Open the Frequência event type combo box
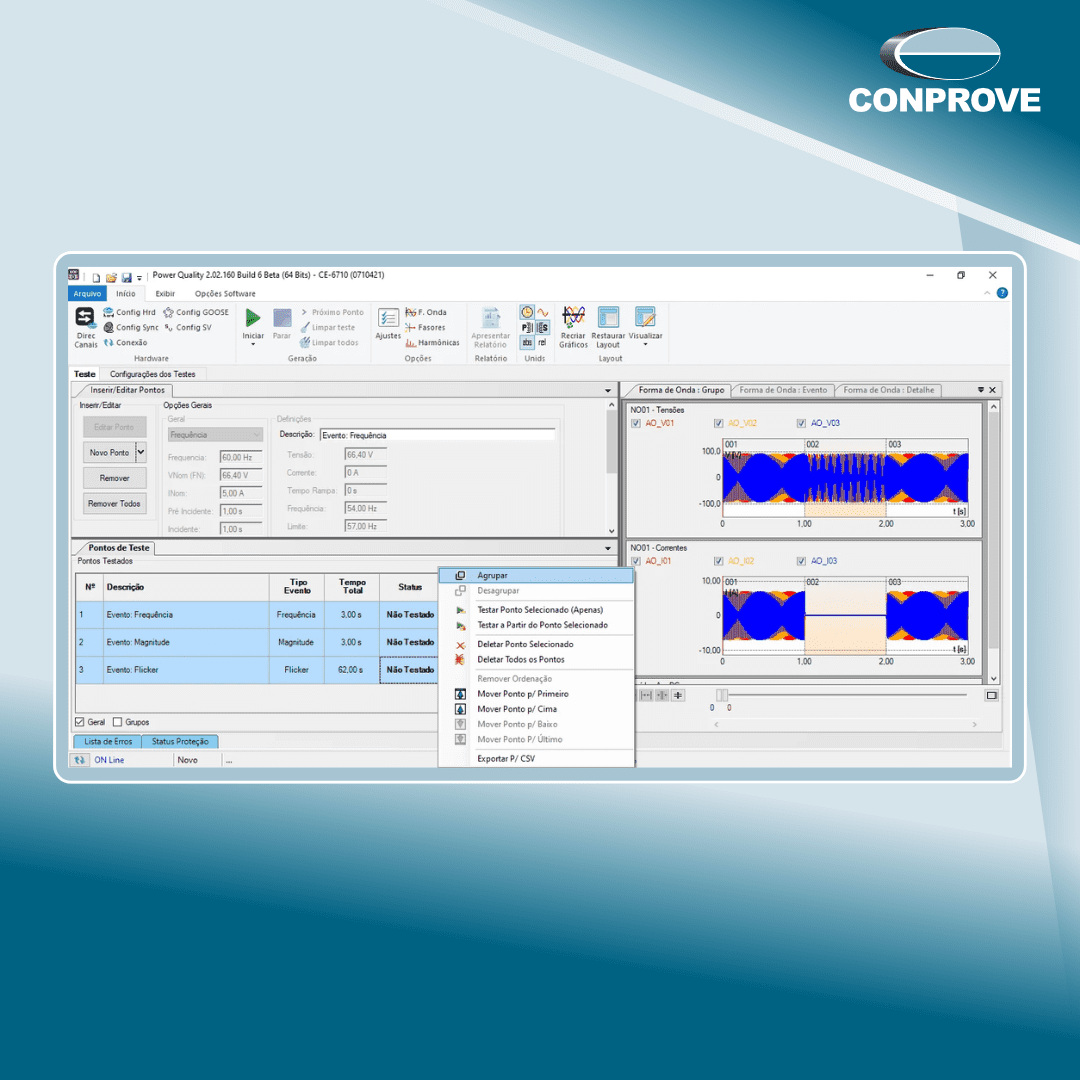 215,435
